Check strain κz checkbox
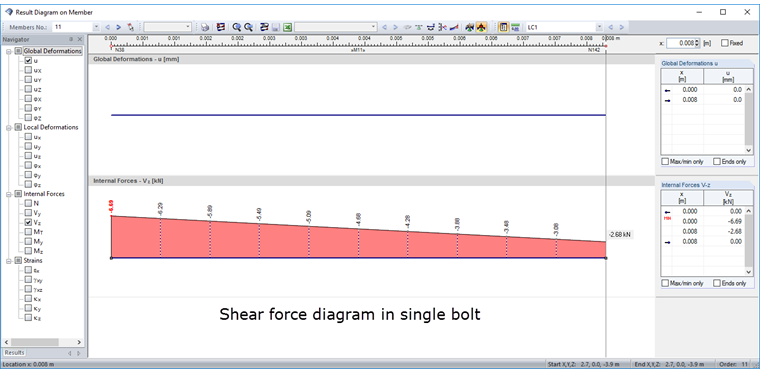The height and width of the screenshot is (374, 760). [x=28, y=318]
